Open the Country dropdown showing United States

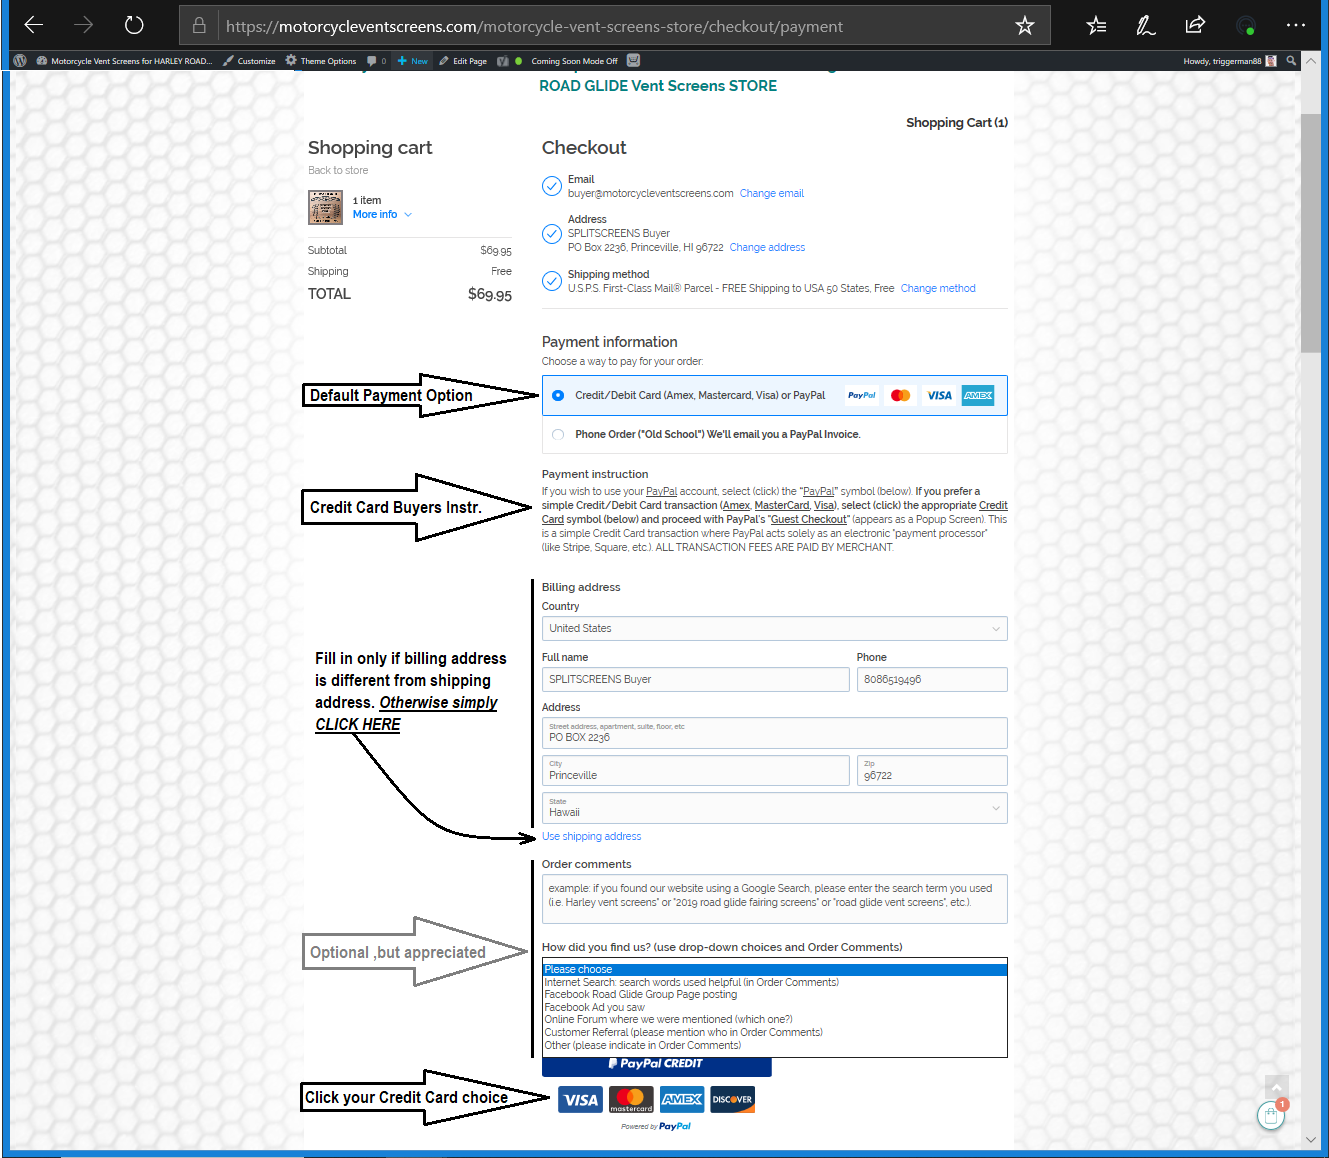point(774,629)
